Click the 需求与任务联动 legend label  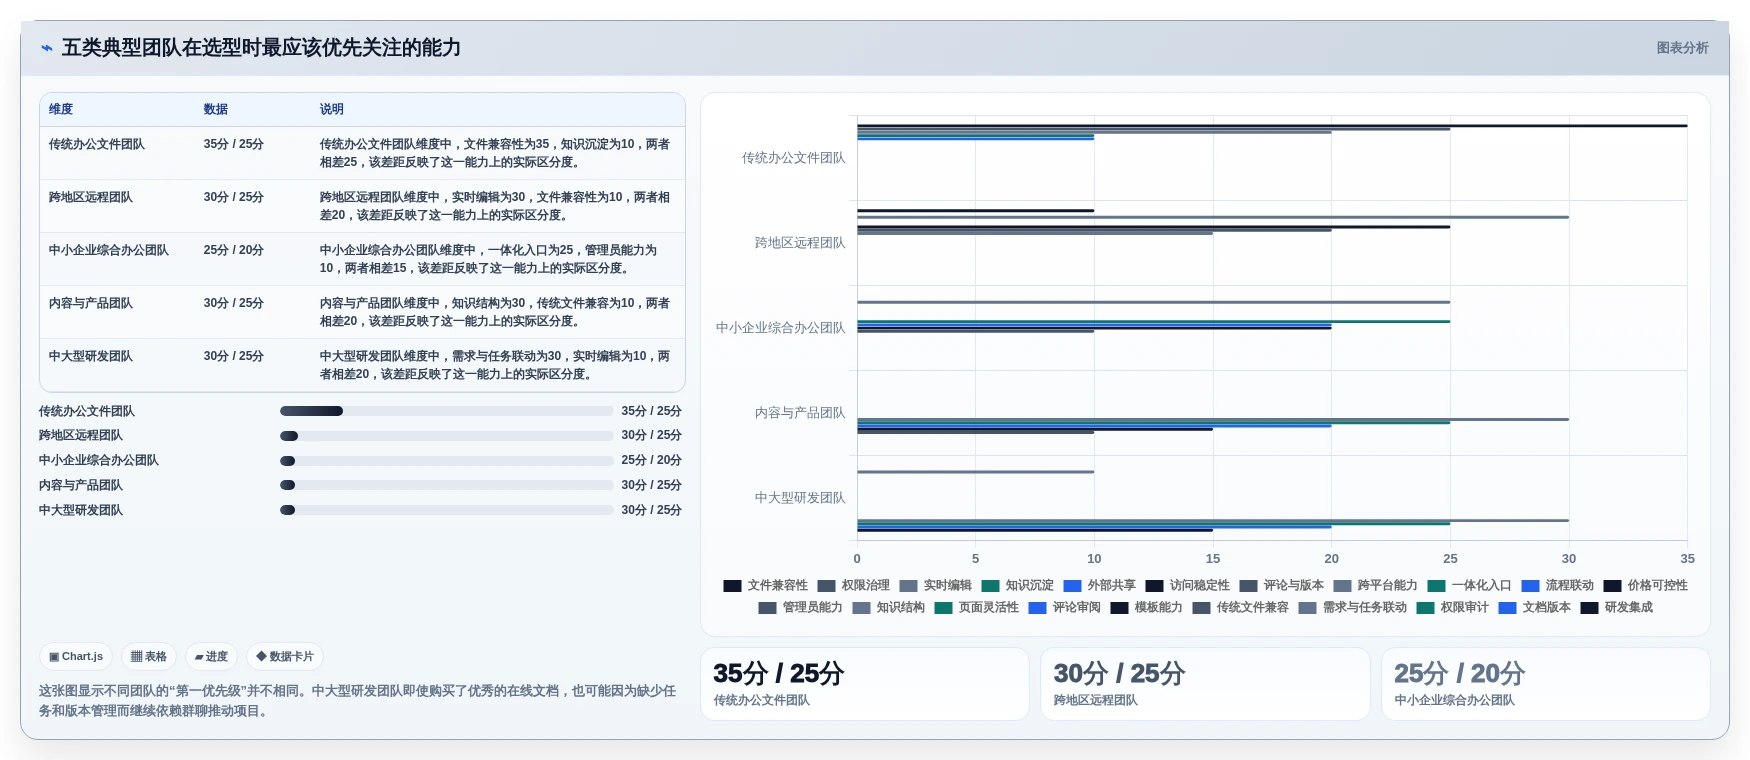pyautogui.click(x=1364, y=608)
